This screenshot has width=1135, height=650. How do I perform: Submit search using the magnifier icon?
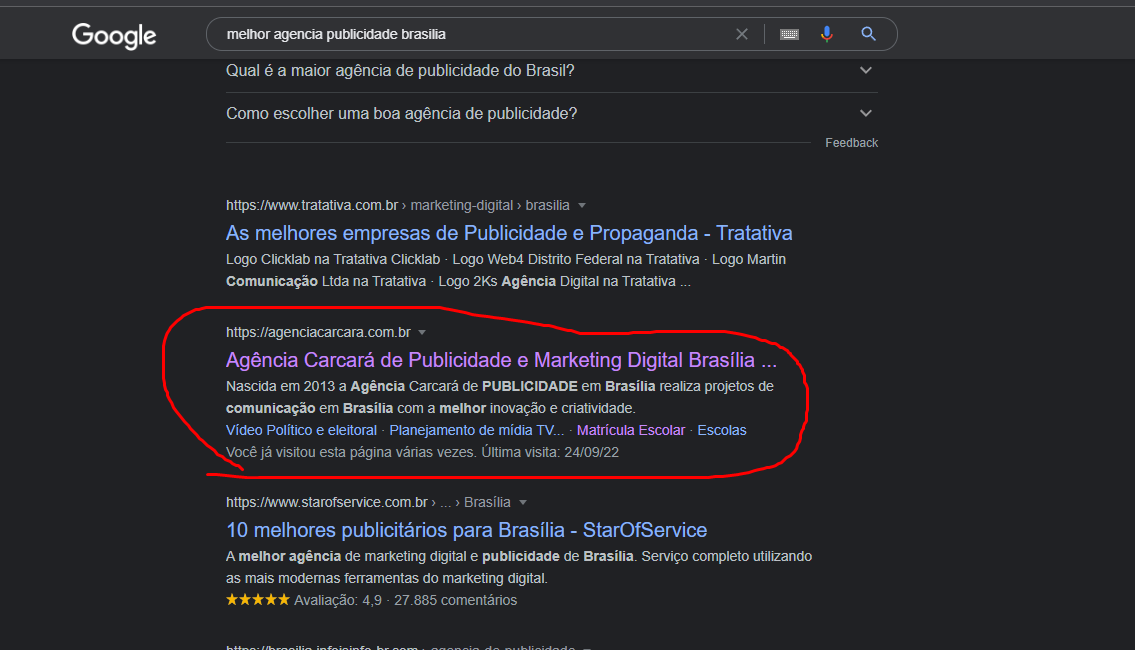[869, 34]
